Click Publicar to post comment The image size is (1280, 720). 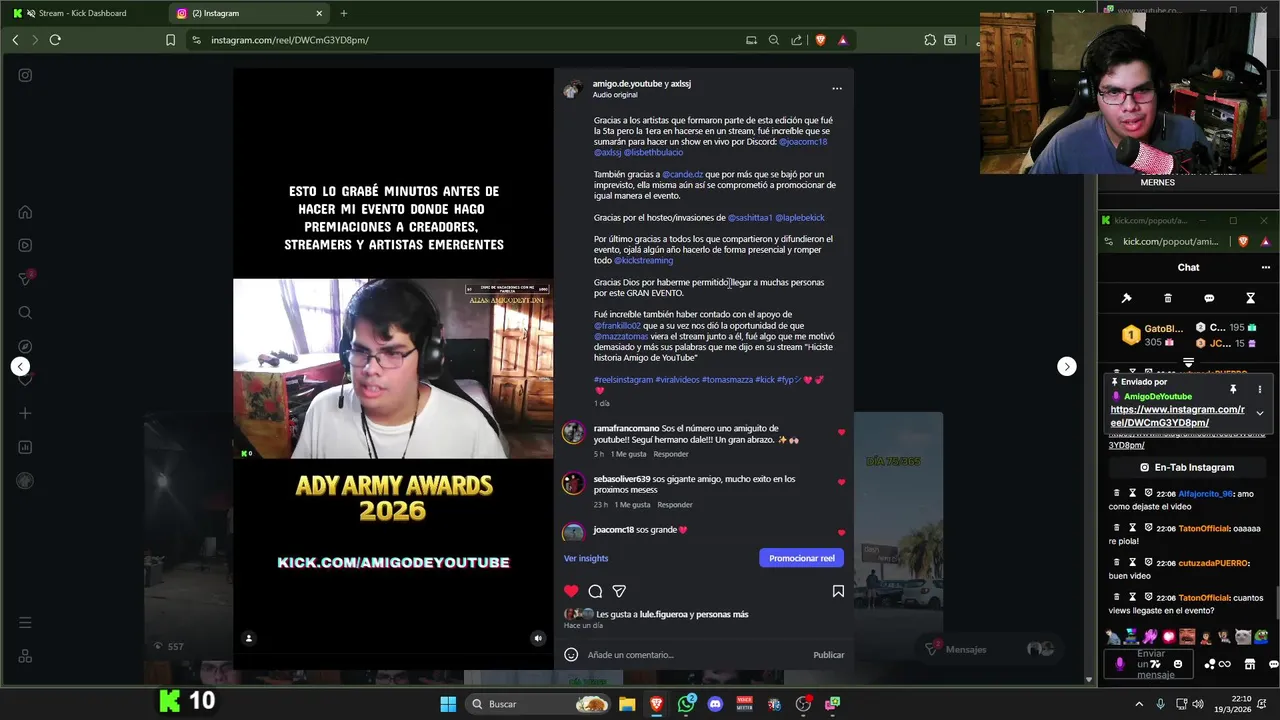pos(828,655)
